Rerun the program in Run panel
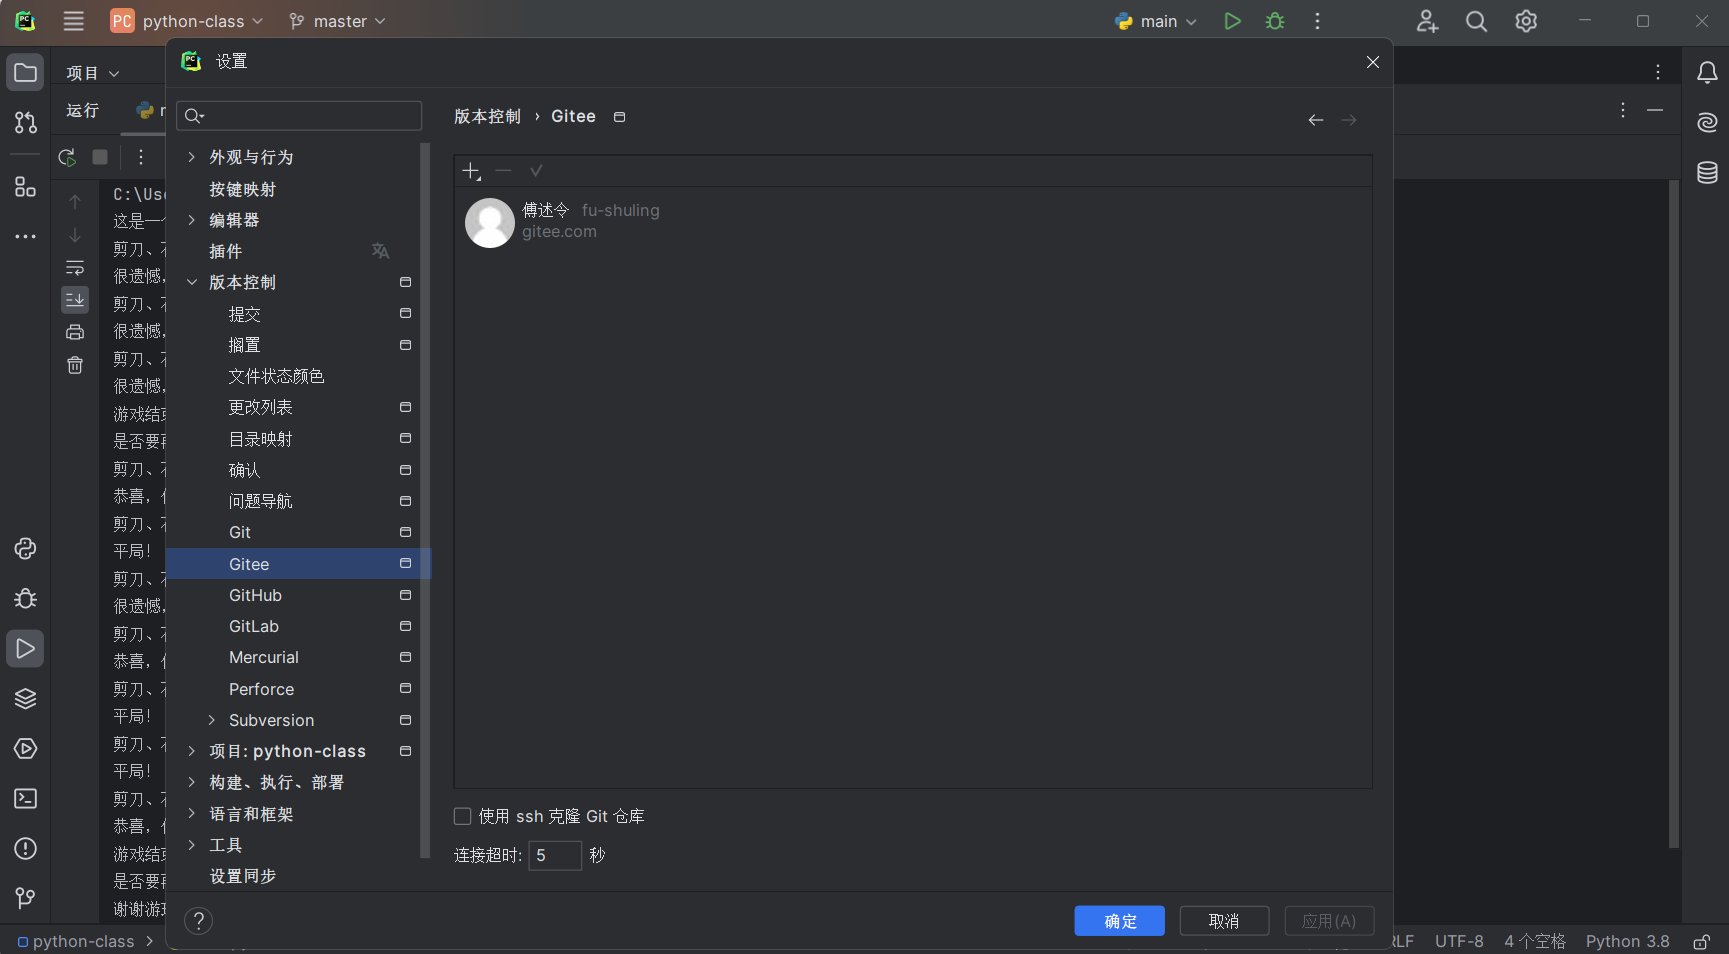 tap(67, 157)
